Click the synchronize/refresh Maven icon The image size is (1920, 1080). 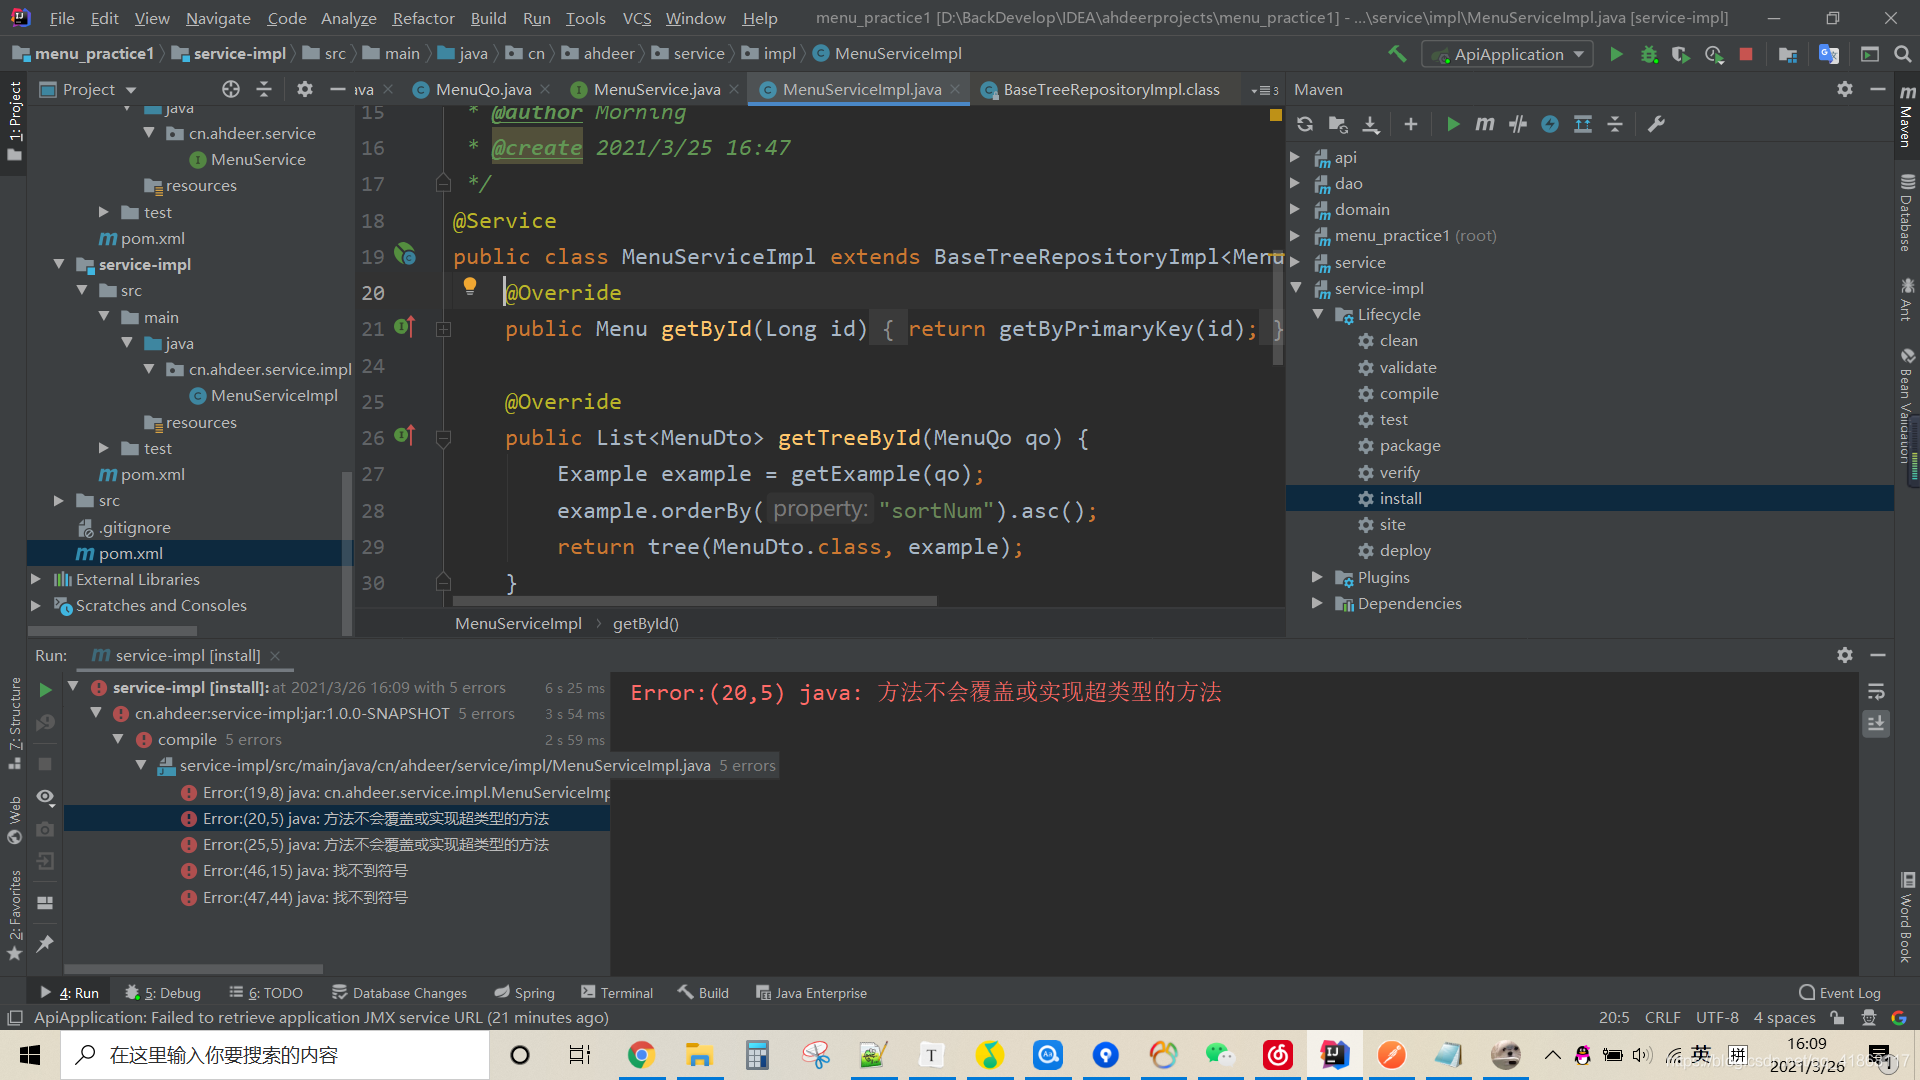1303,124
